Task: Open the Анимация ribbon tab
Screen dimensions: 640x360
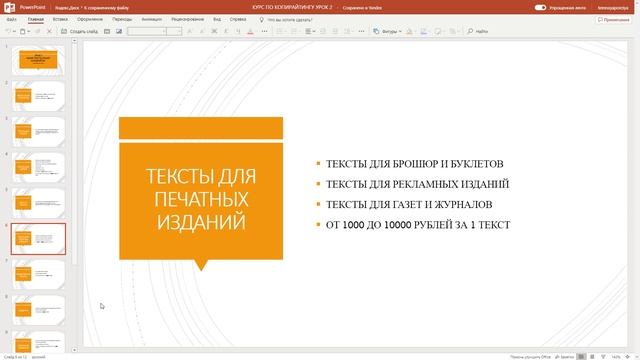Action: [x=151, y=19]
